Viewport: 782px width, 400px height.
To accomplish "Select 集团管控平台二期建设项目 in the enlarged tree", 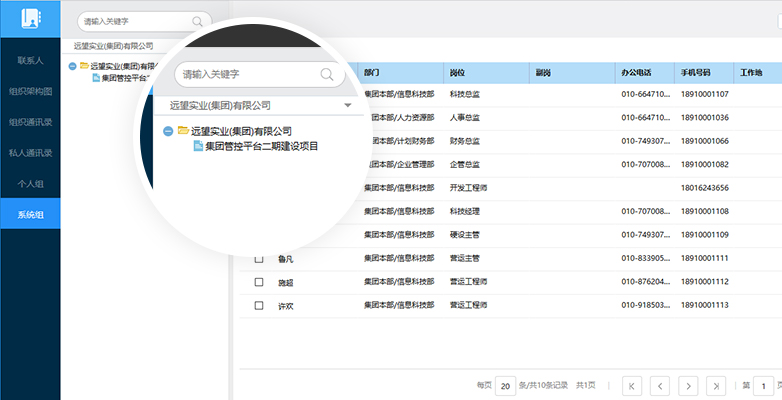I will pyautogui.click(x=261, y=146).
